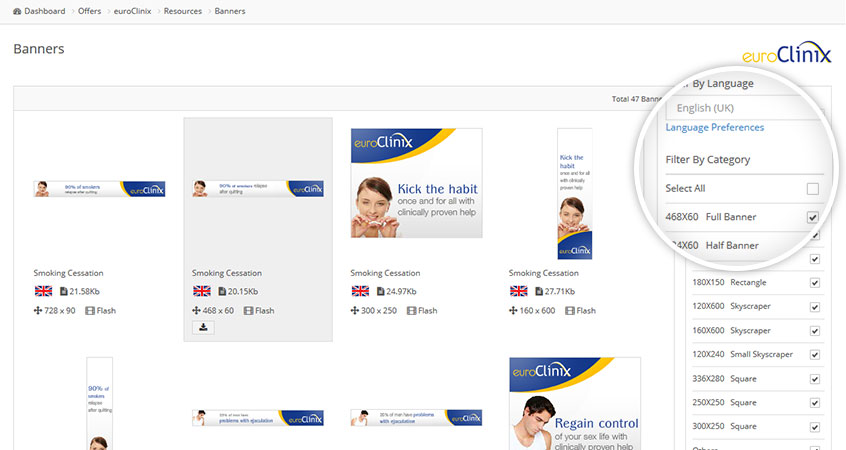Image resolution: width=846 pixels, height=450 pixels.
Task: Click the 336X280 Square label
Action: (x=725, y=379)
